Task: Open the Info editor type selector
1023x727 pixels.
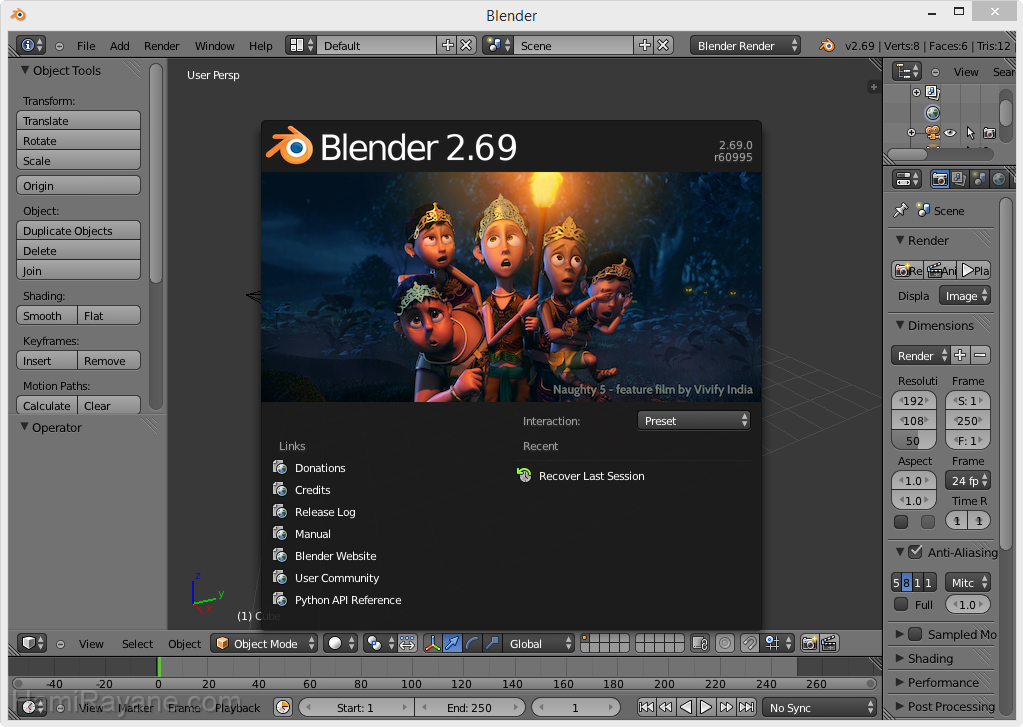Action: [x=31, y=45]
